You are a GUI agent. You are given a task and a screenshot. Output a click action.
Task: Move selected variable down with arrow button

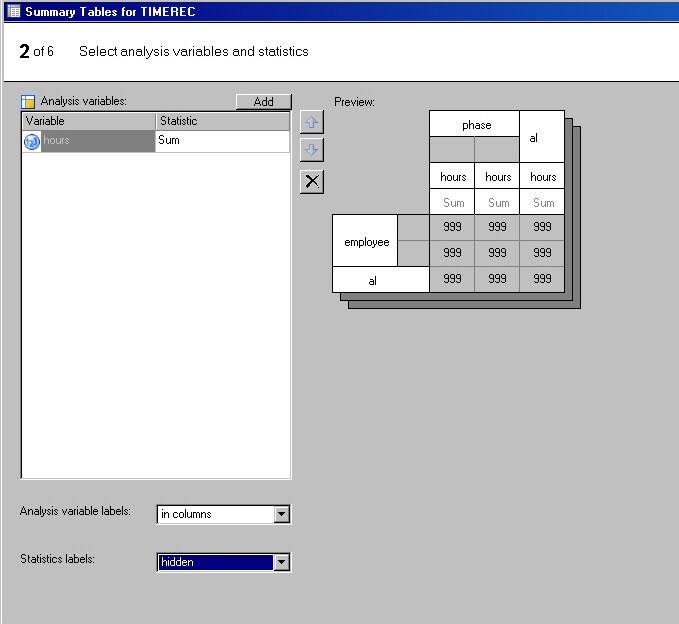[312, 151]
